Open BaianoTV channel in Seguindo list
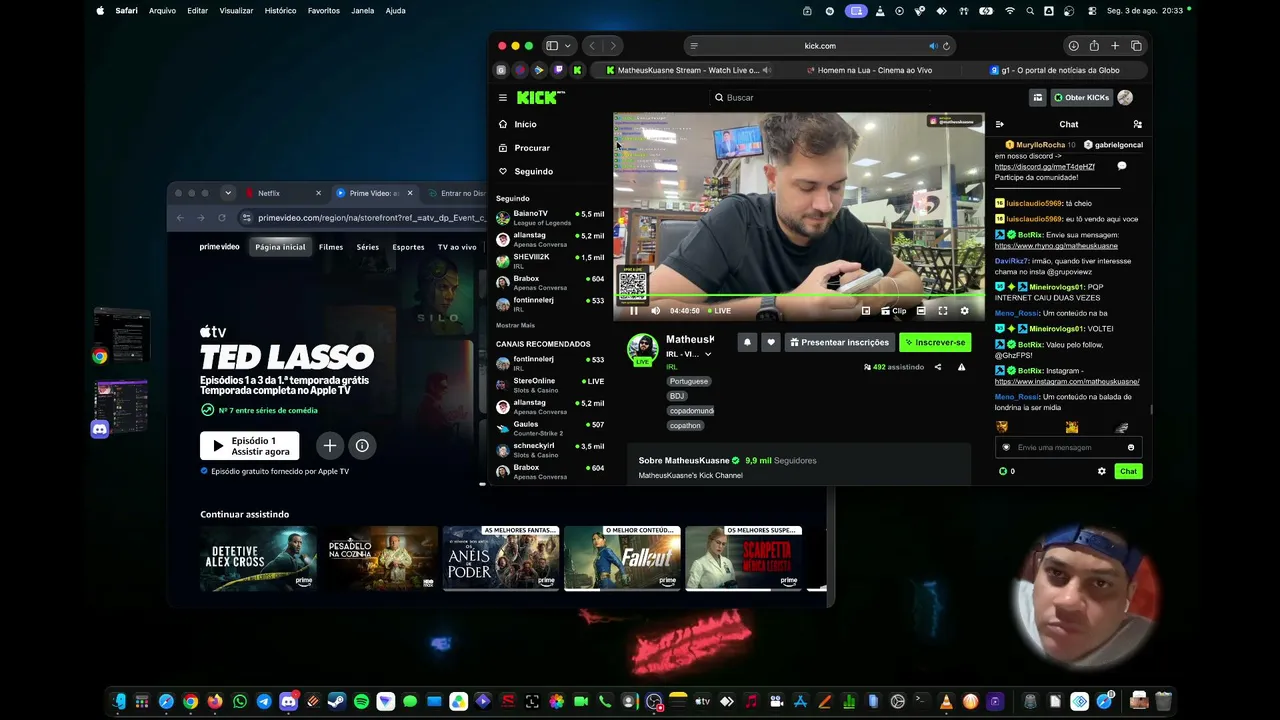The height and width of the screenshot is (720, 1280). [550, 217]
